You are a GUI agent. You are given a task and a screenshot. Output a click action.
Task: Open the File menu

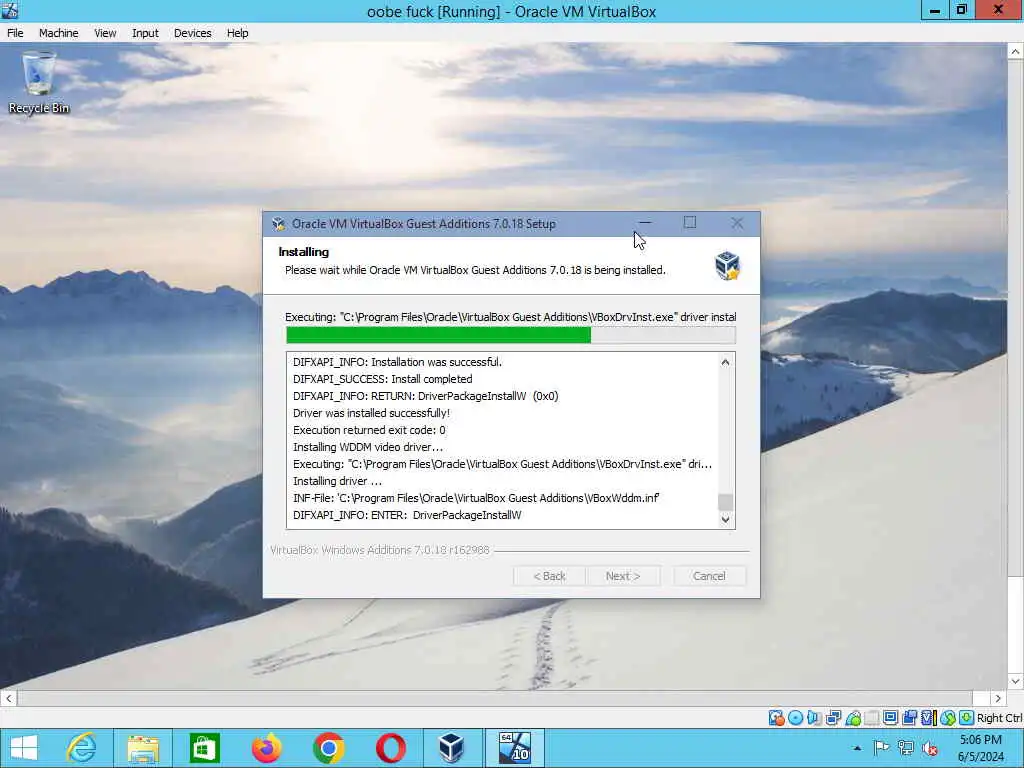[15, 33]
